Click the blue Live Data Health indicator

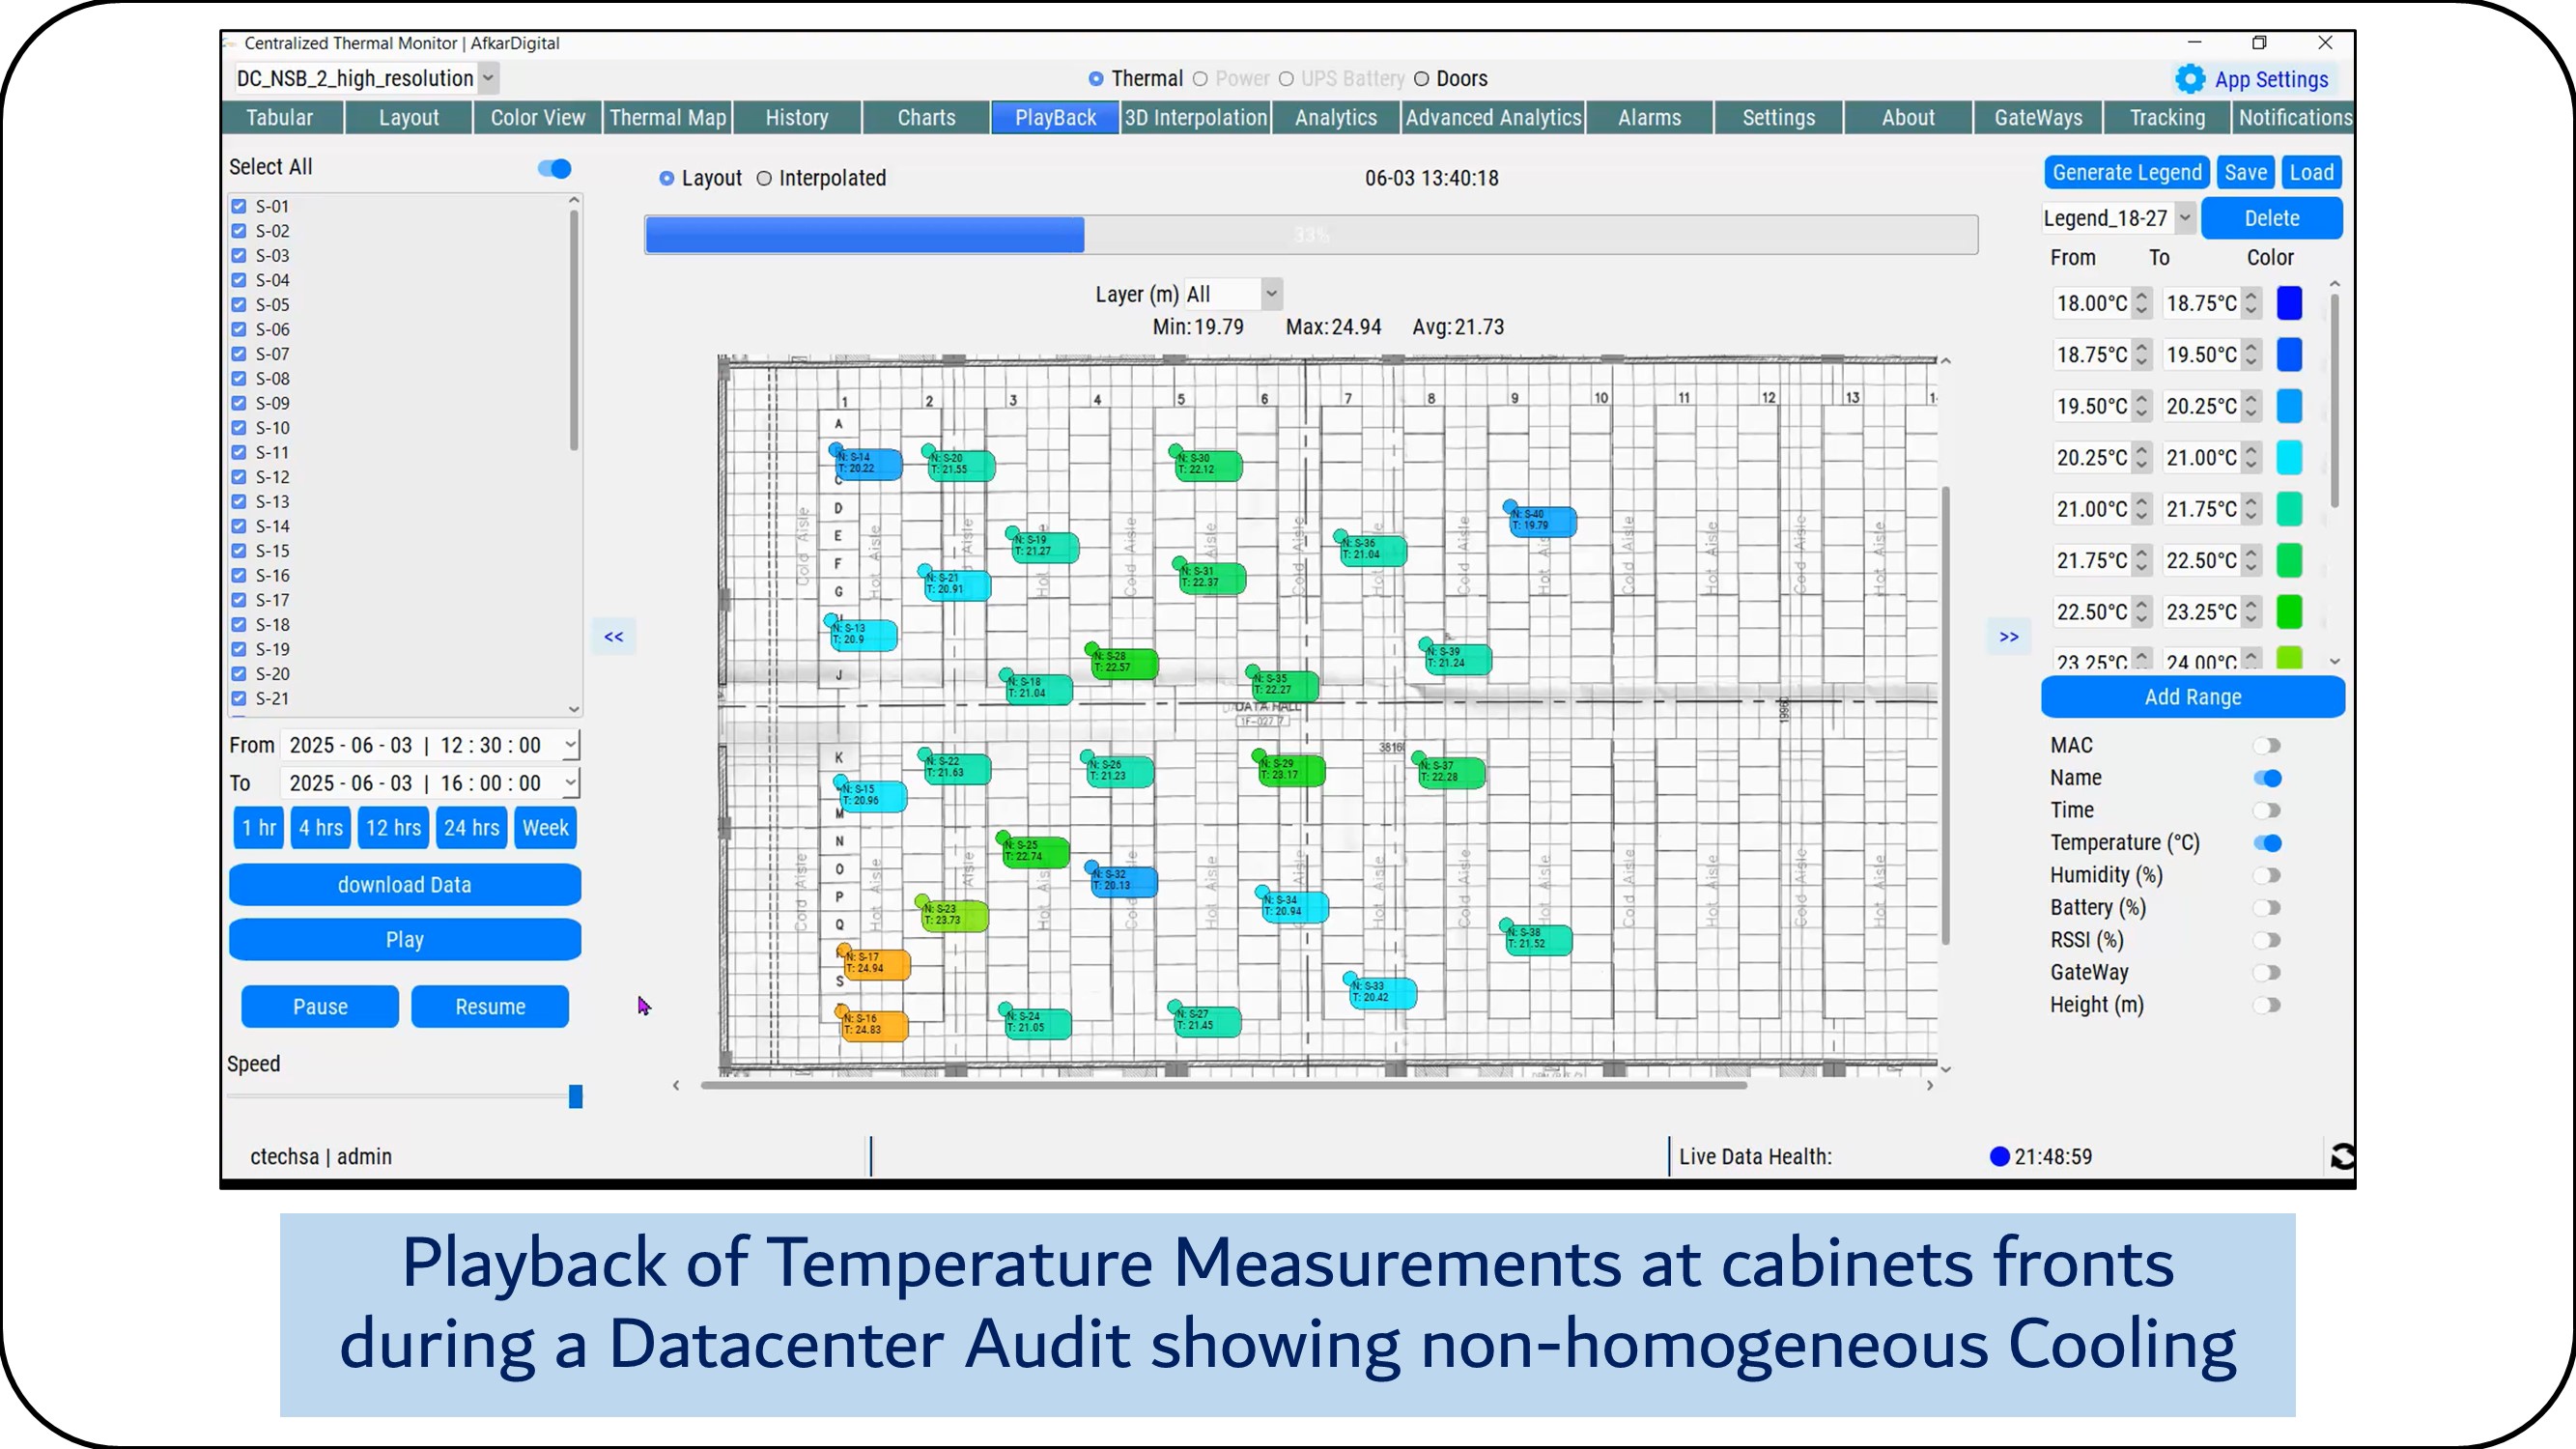pyautogui.click(x=1999, y=1156)
